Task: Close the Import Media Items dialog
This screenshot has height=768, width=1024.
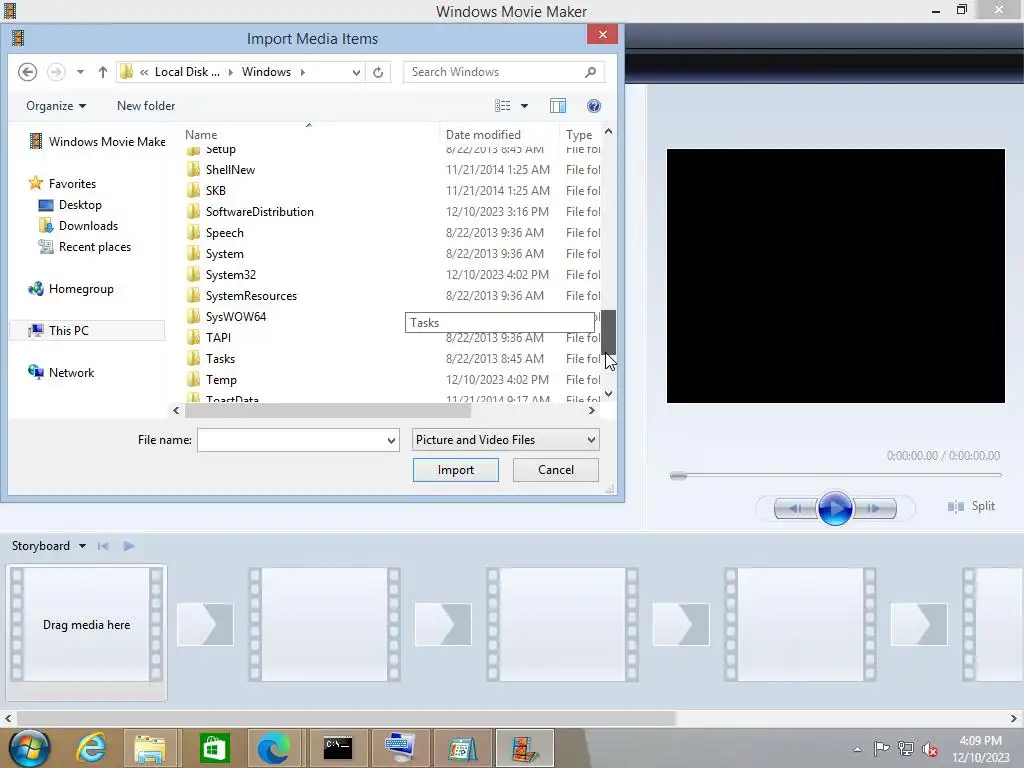Action: [602, 35]
